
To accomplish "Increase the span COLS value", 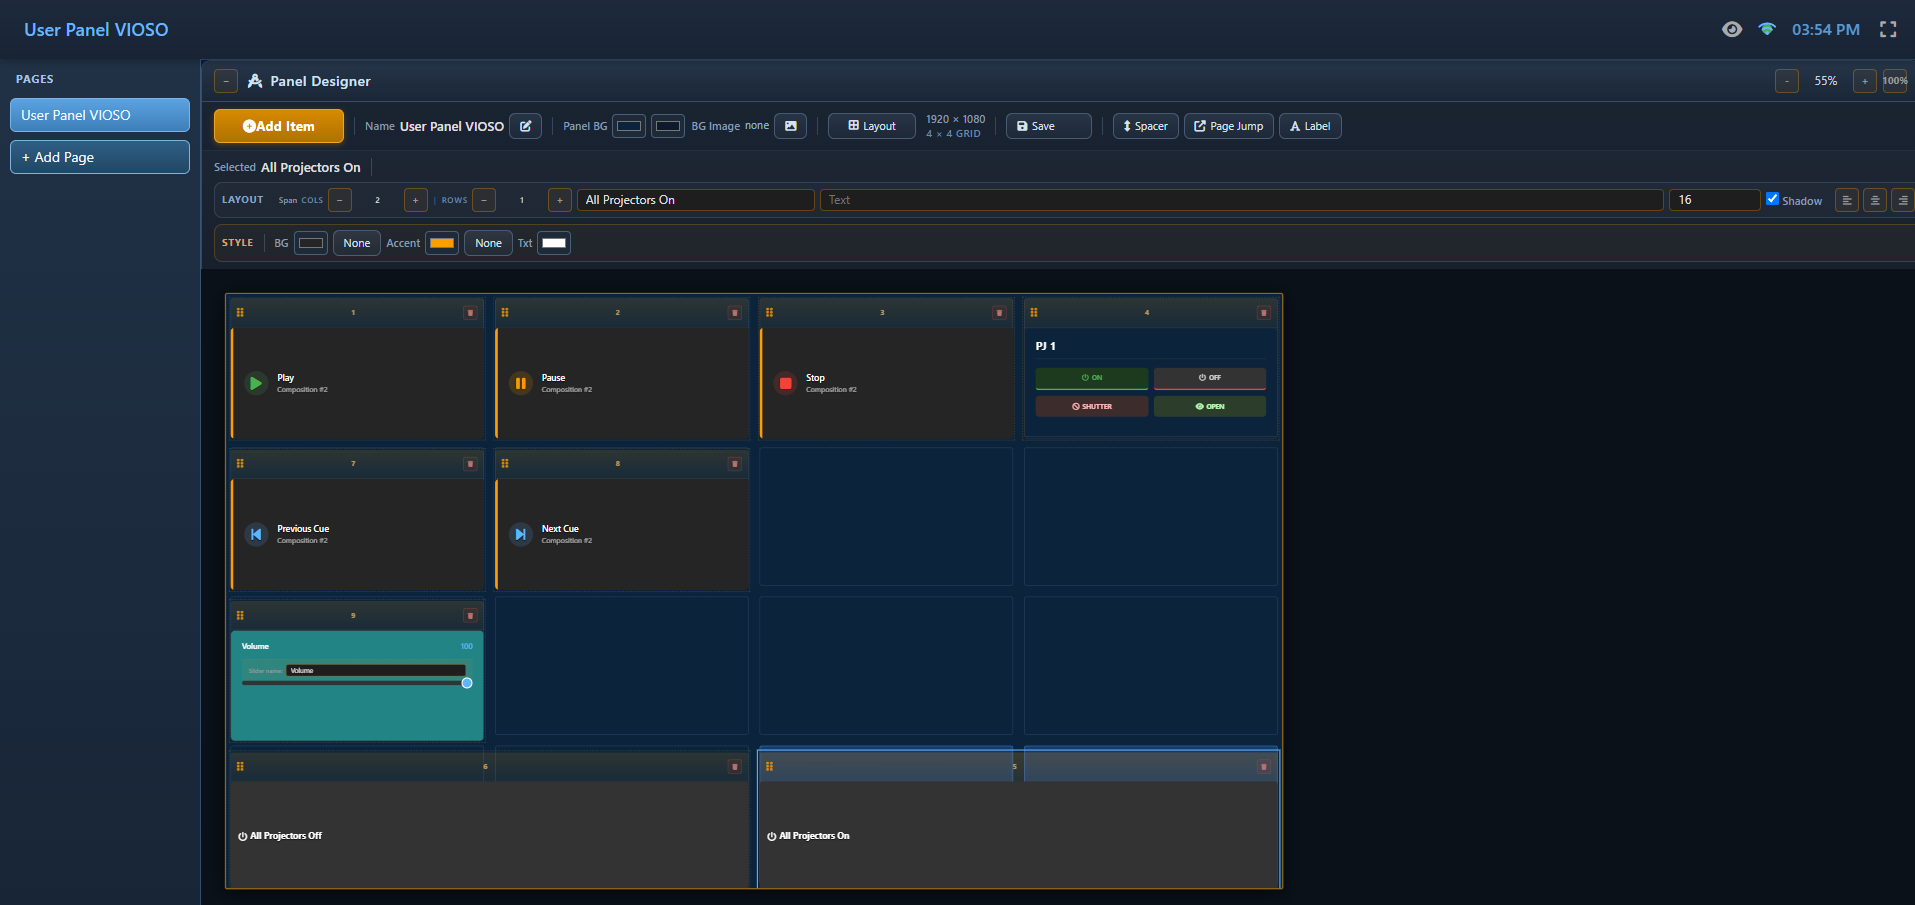I will tap(416, 200).
